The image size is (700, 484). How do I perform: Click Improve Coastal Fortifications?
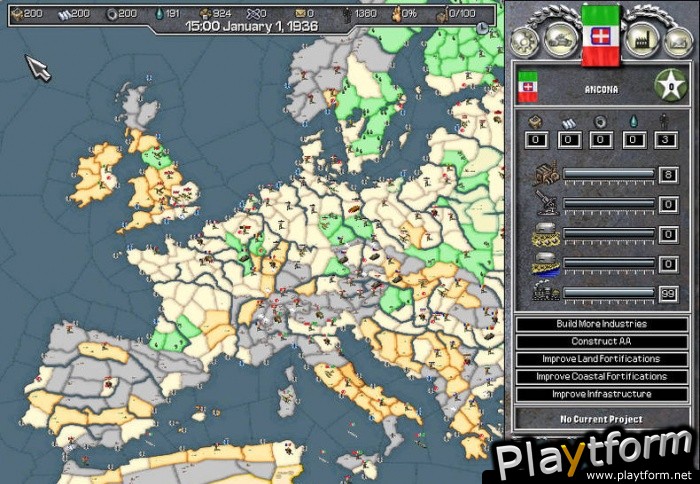click(x=601, y=376)
